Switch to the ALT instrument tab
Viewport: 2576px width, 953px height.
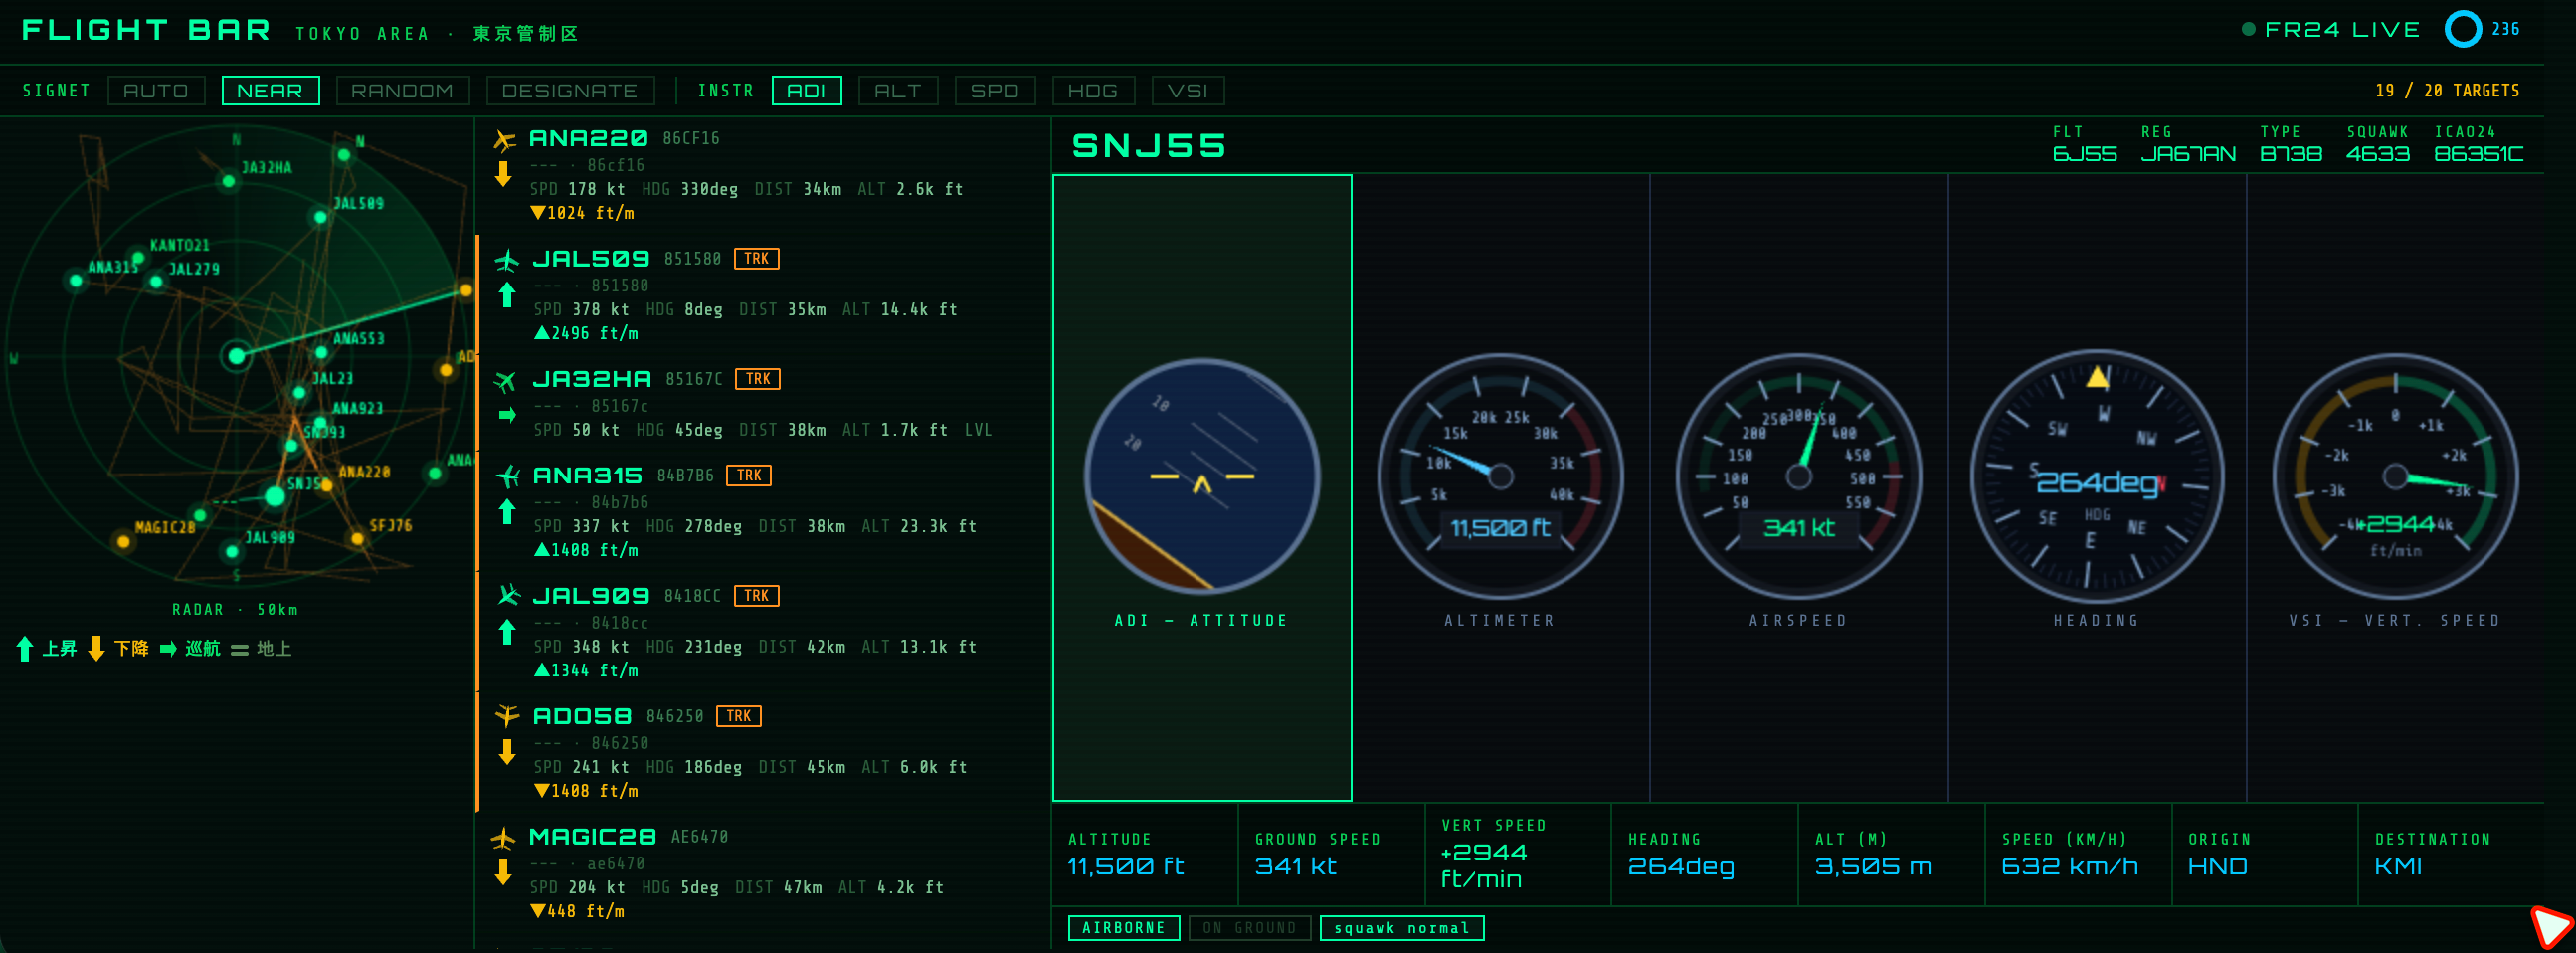[x=898, y=91]
